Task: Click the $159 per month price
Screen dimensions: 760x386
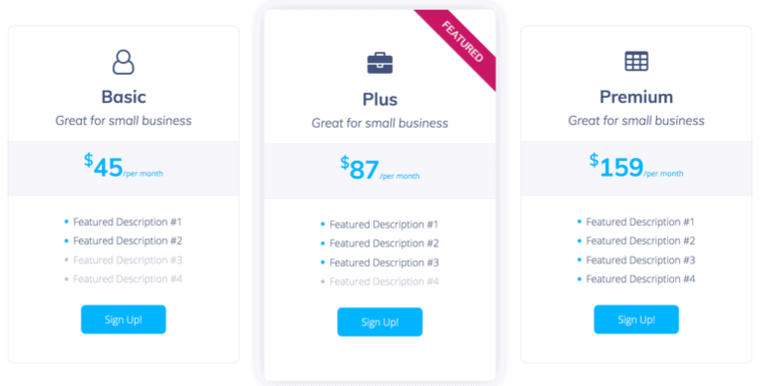Action: click(636, 166)
